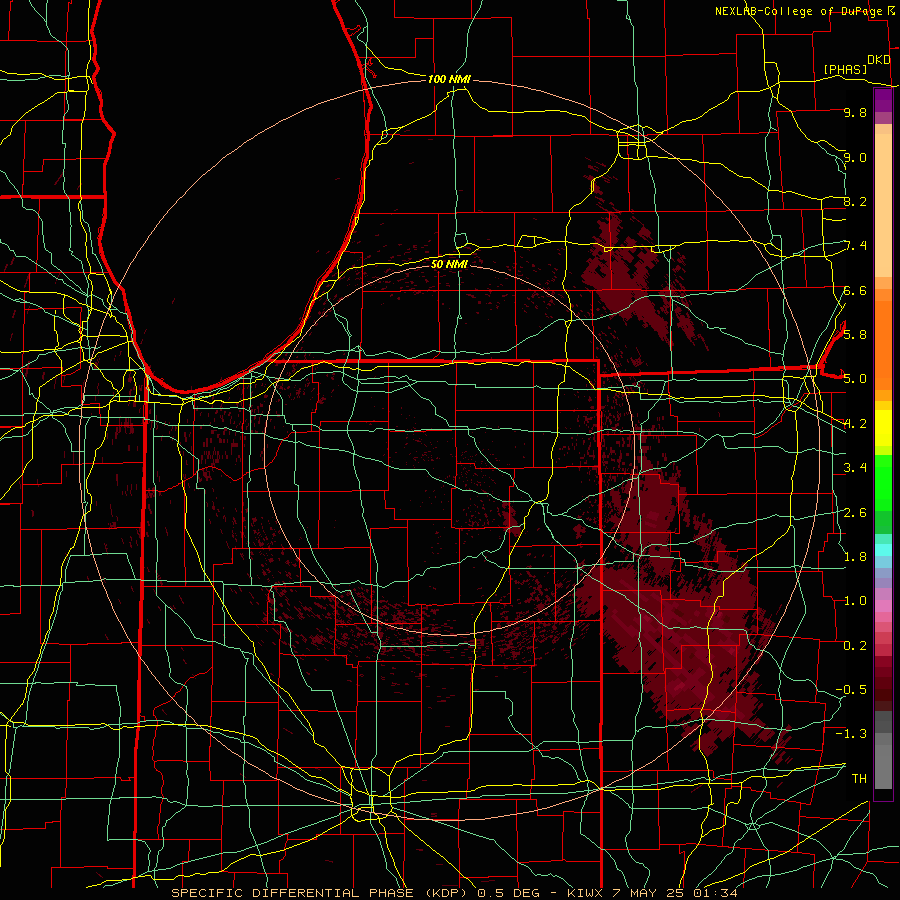The height and width of the screenshot is (900, 900).
Task: Click the [PHAS] units label
Action: pos(845,69)
